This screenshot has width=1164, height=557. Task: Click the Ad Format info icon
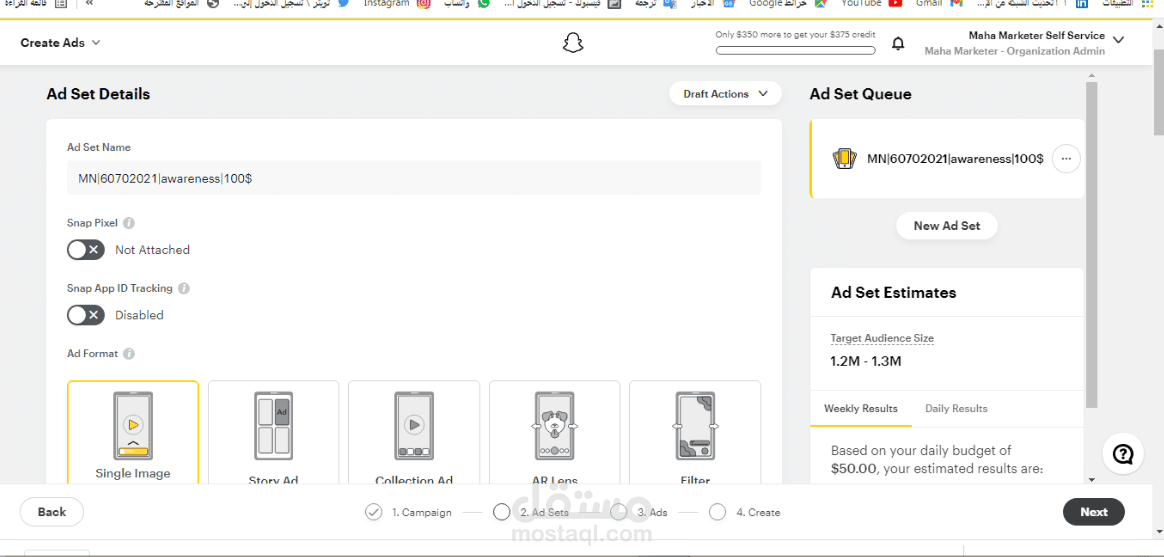(129, 354)
